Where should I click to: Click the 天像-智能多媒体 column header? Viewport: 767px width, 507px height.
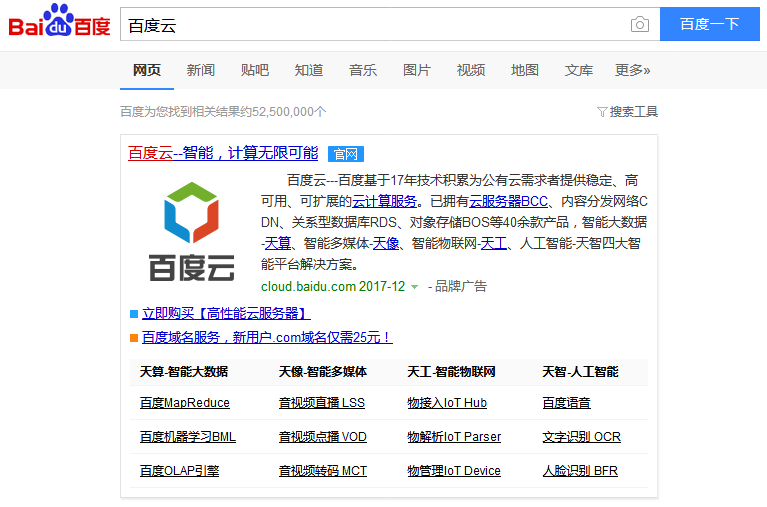pyautogui.click(x=323, y=372)
